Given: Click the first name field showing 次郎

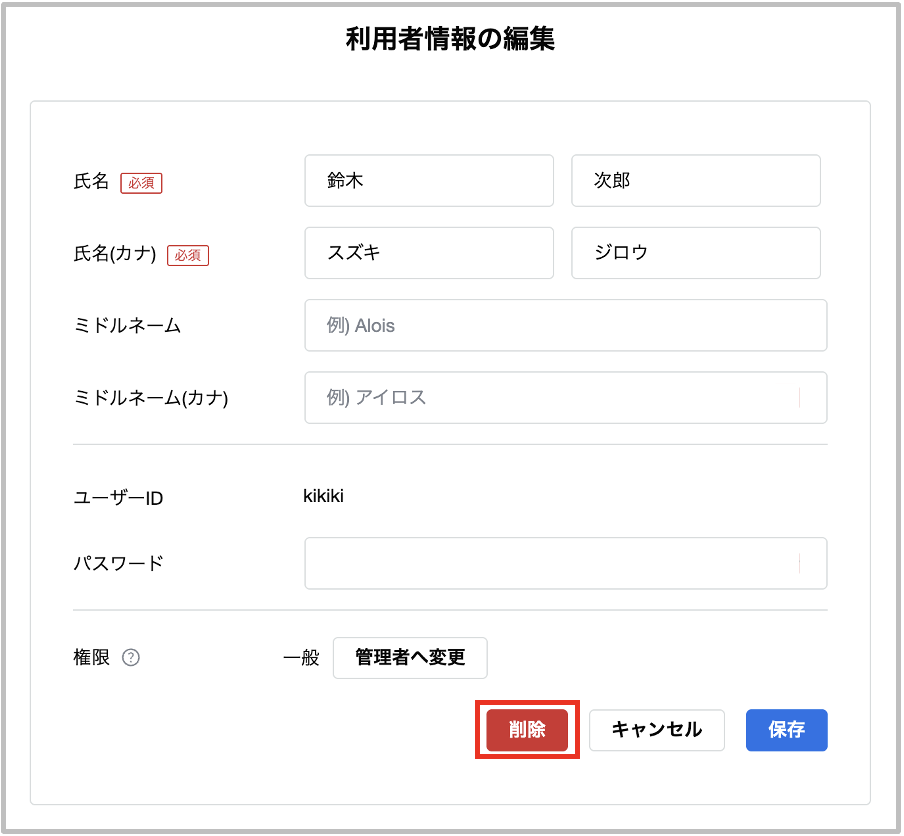Looking at the screenshot, I should [x=695, y=180].
